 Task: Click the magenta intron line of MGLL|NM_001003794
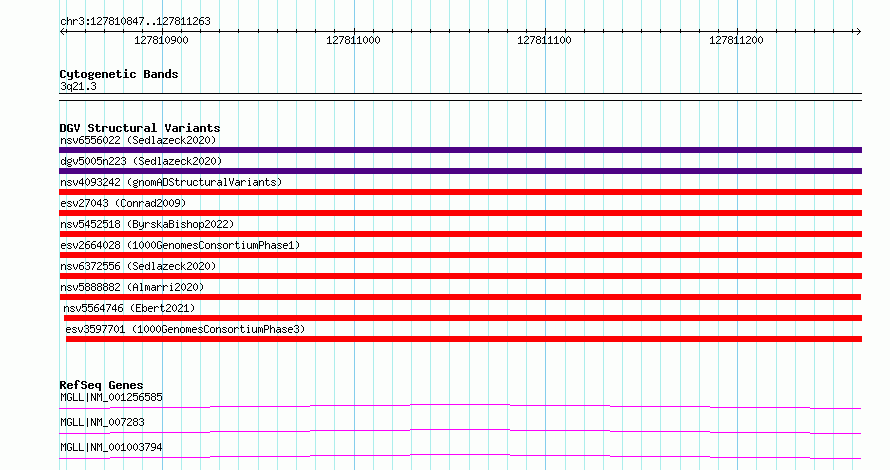460,455
